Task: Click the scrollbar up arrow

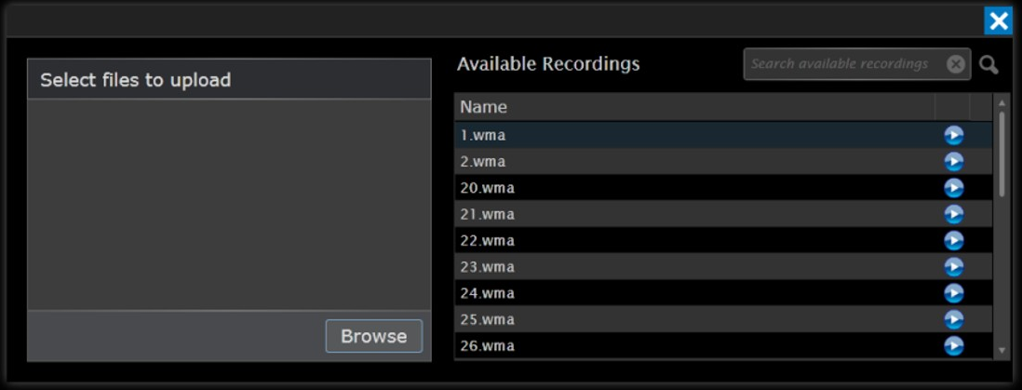Action: coord(1002,103)
